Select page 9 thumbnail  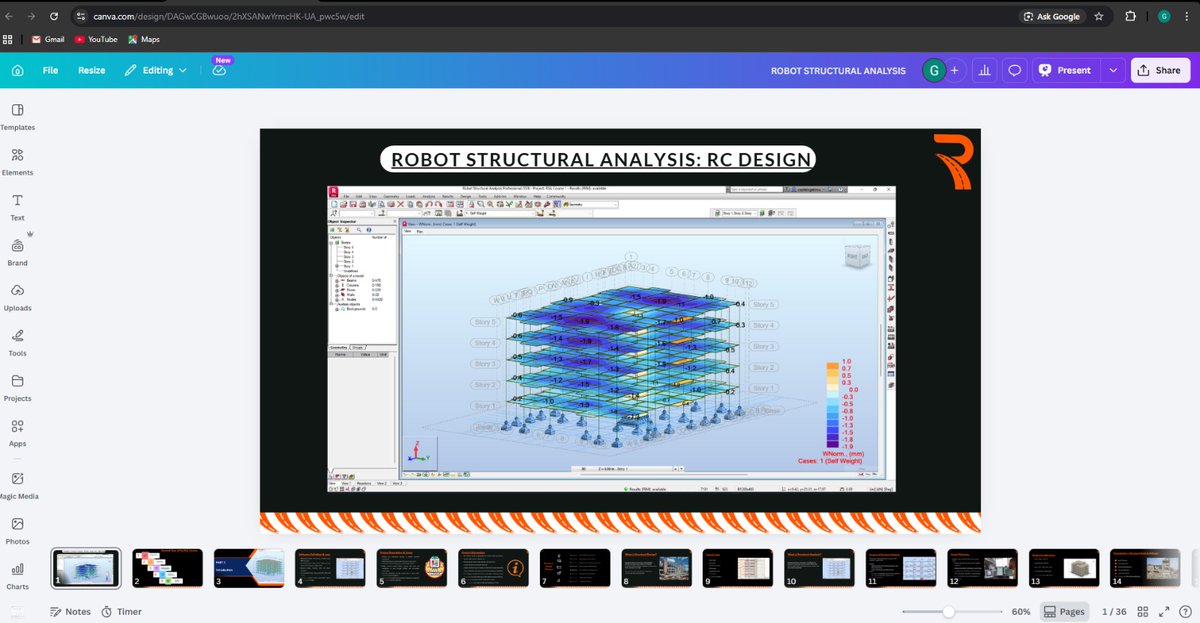tap(738, 567)
